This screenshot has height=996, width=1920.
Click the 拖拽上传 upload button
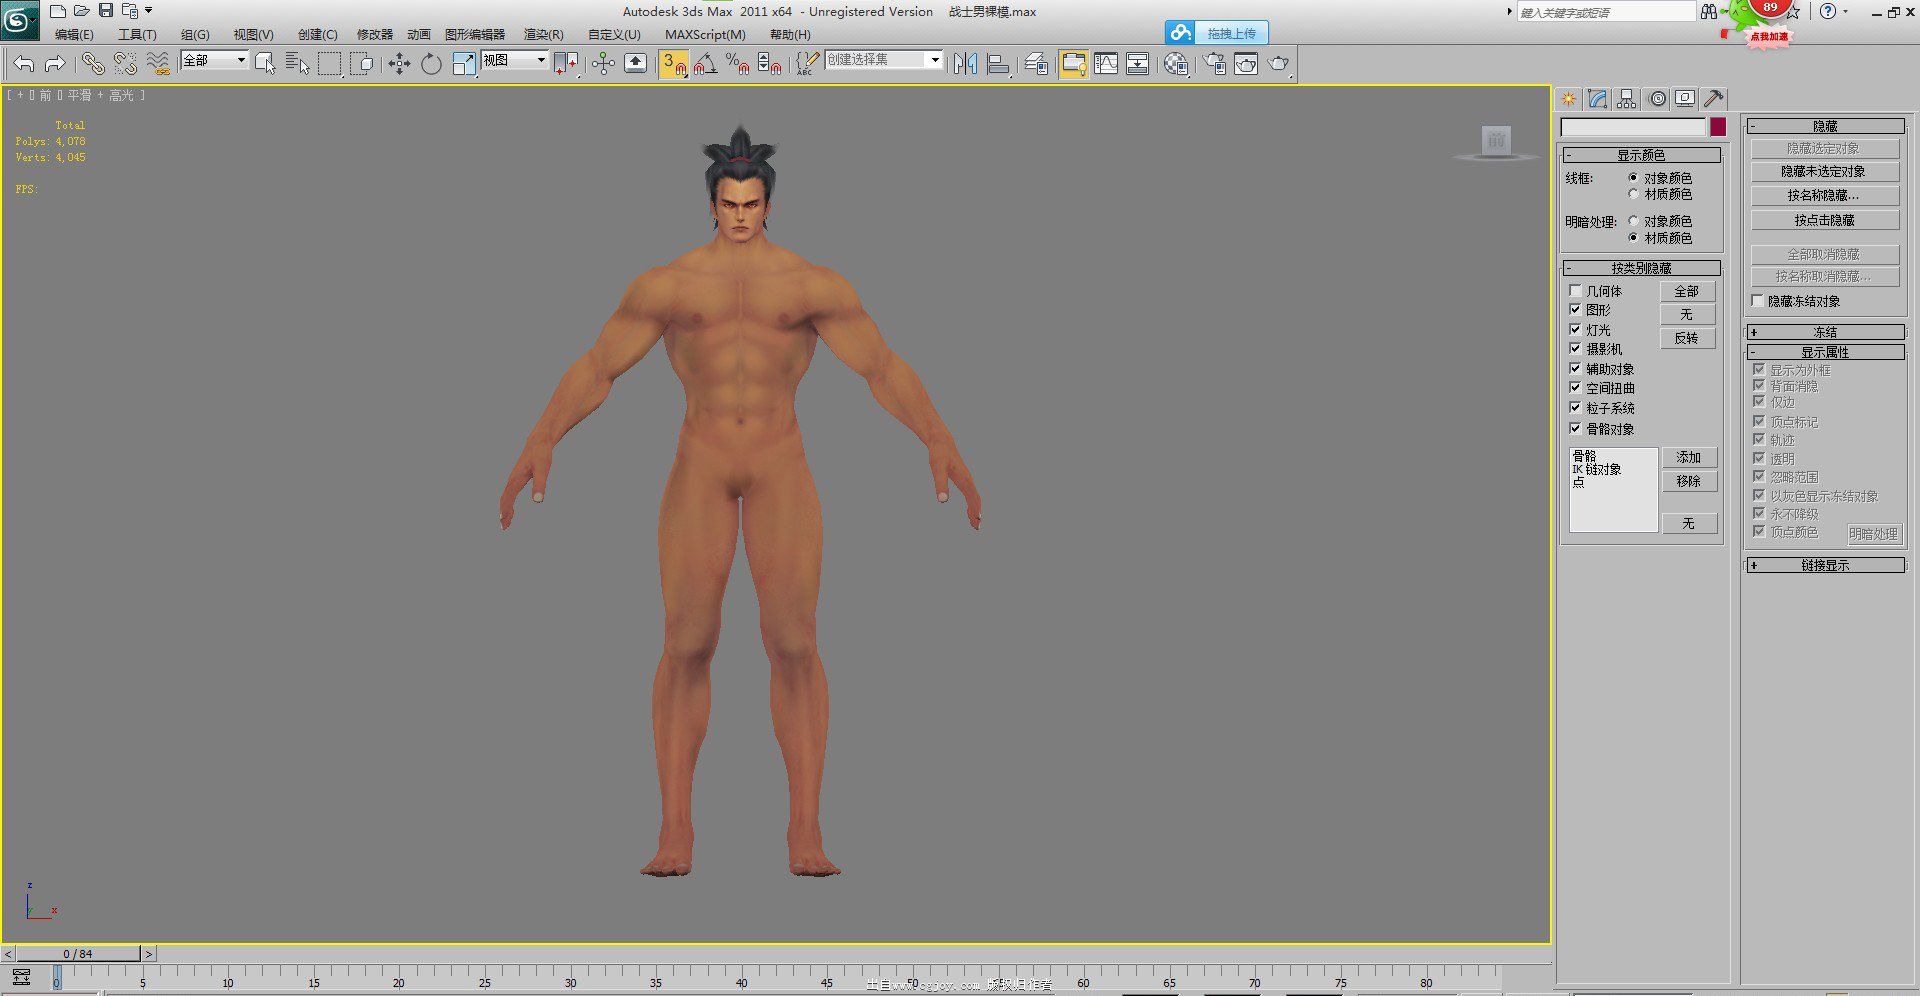(x=1217, y=33)
